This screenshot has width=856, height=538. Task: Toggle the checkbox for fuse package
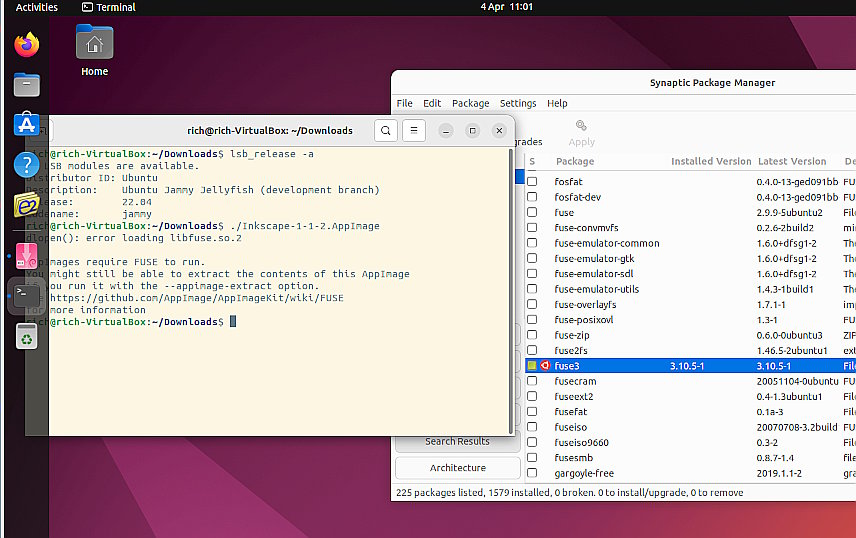(532, 212)
